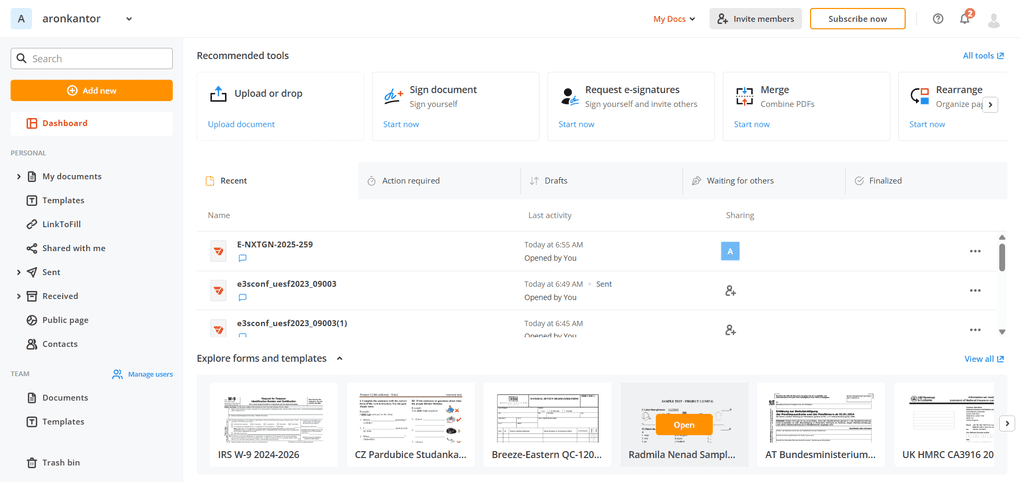Expand the My documents tree arrow

[x=18, y=176]
